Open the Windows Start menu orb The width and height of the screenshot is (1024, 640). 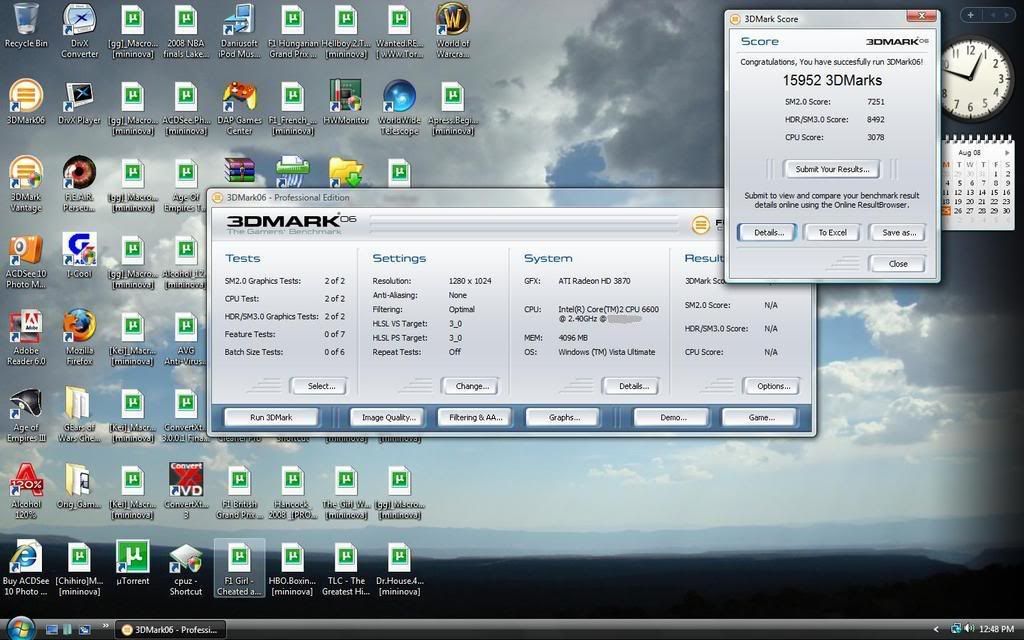pos(21,628)
